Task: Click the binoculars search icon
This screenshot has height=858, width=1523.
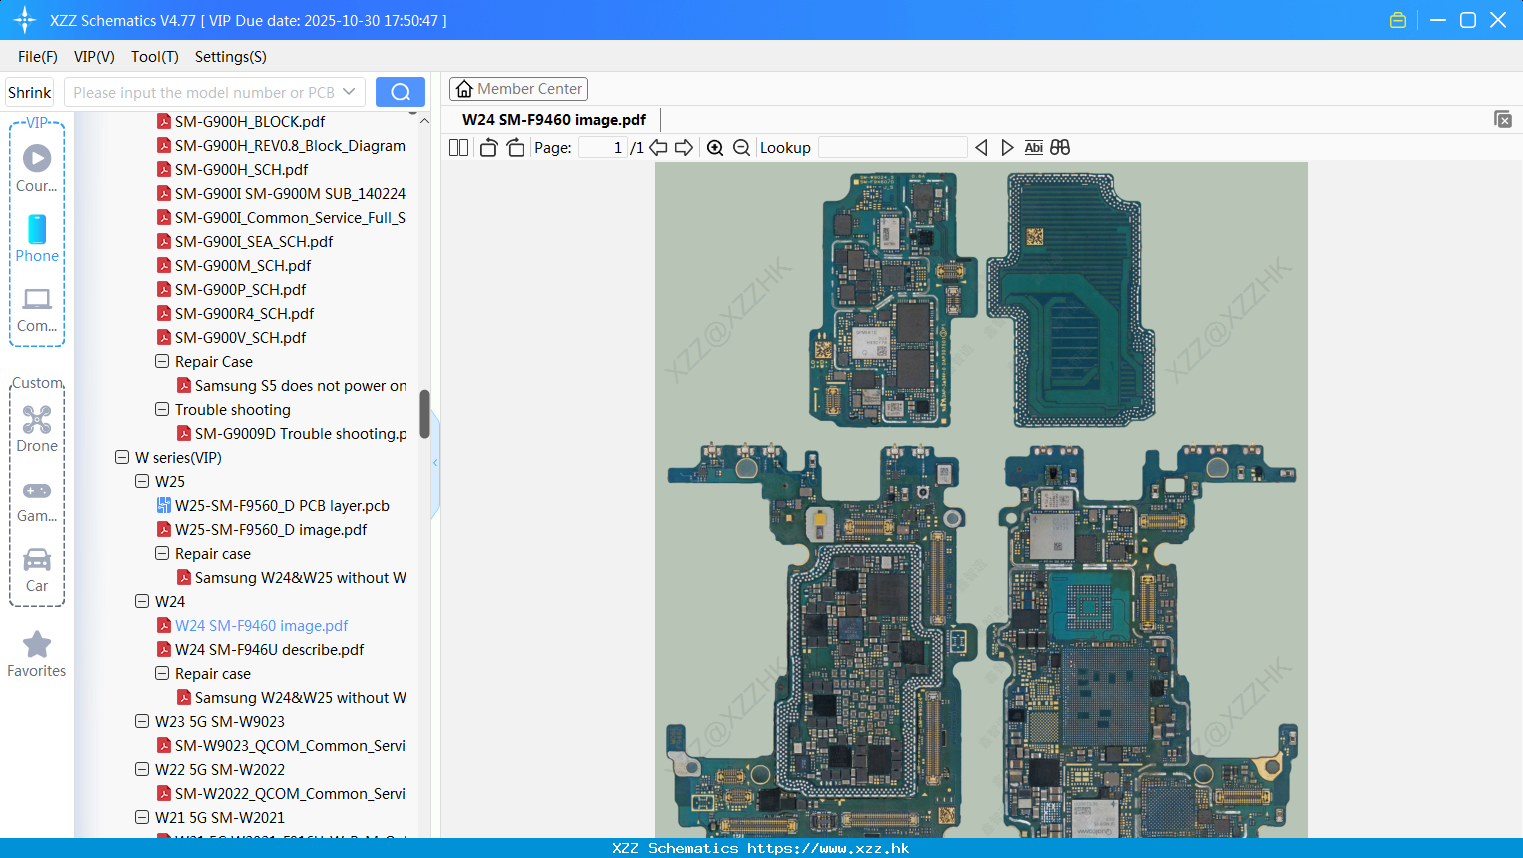Action: click(x=1060, y=147)
